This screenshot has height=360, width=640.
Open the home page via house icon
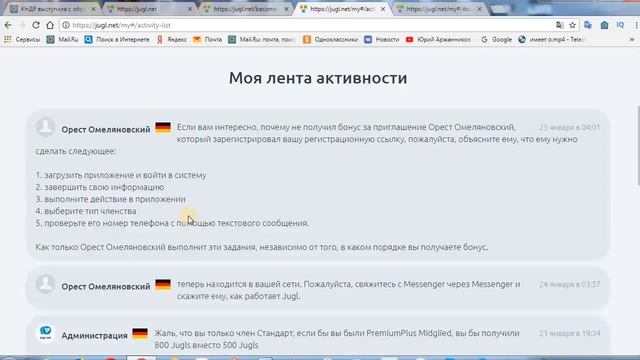point(50,25)
